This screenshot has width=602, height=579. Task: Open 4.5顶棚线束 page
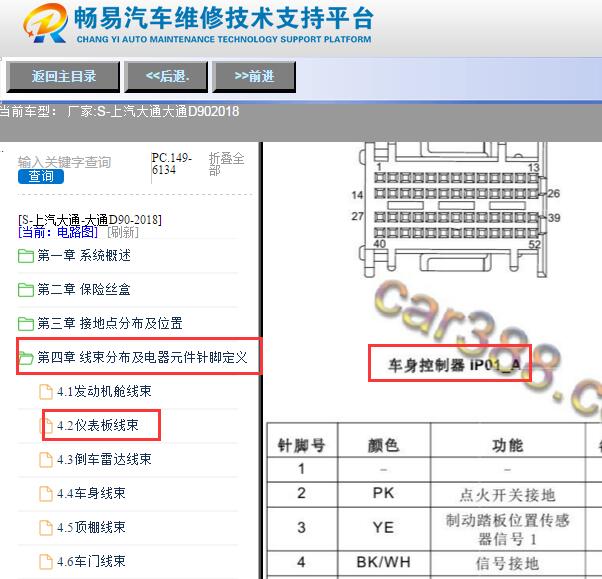[91, 527]
